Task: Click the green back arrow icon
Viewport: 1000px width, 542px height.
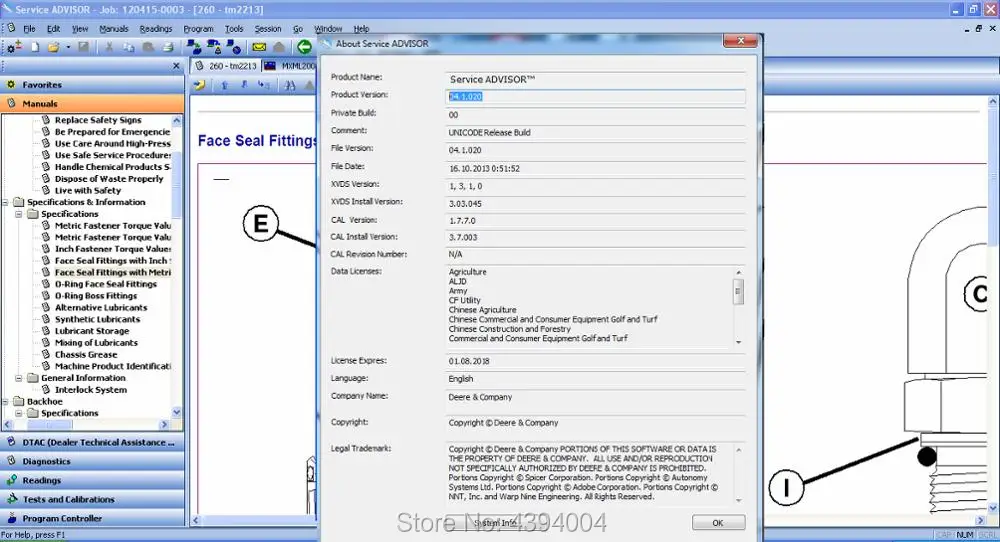Action: tap(304, 47)
